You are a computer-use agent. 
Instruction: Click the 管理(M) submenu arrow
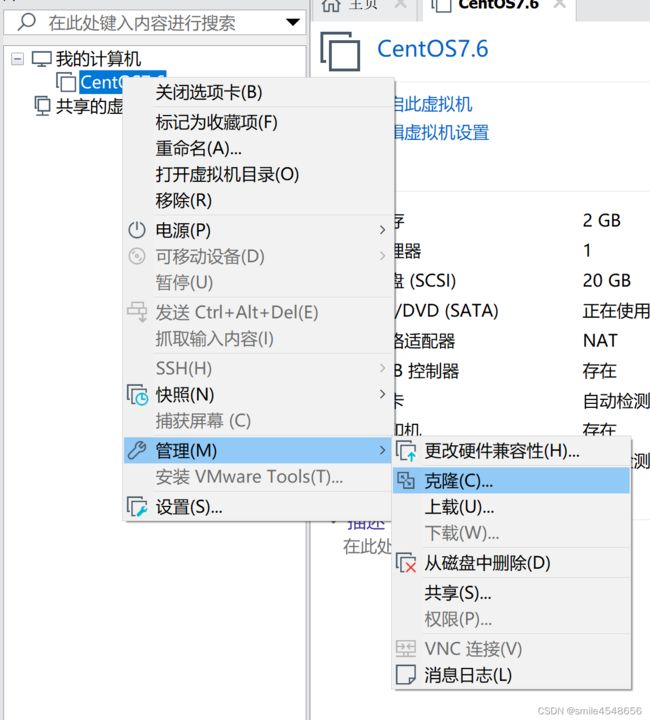click(382, 450)
